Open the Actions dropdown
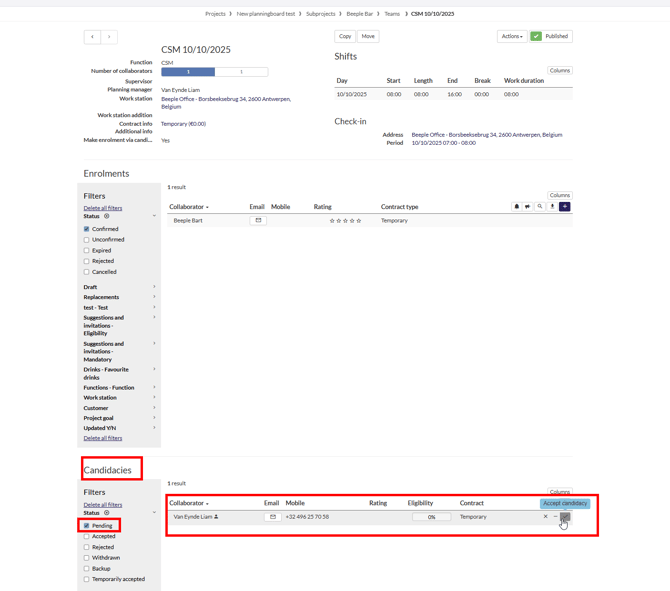 (x=512, y=36)
